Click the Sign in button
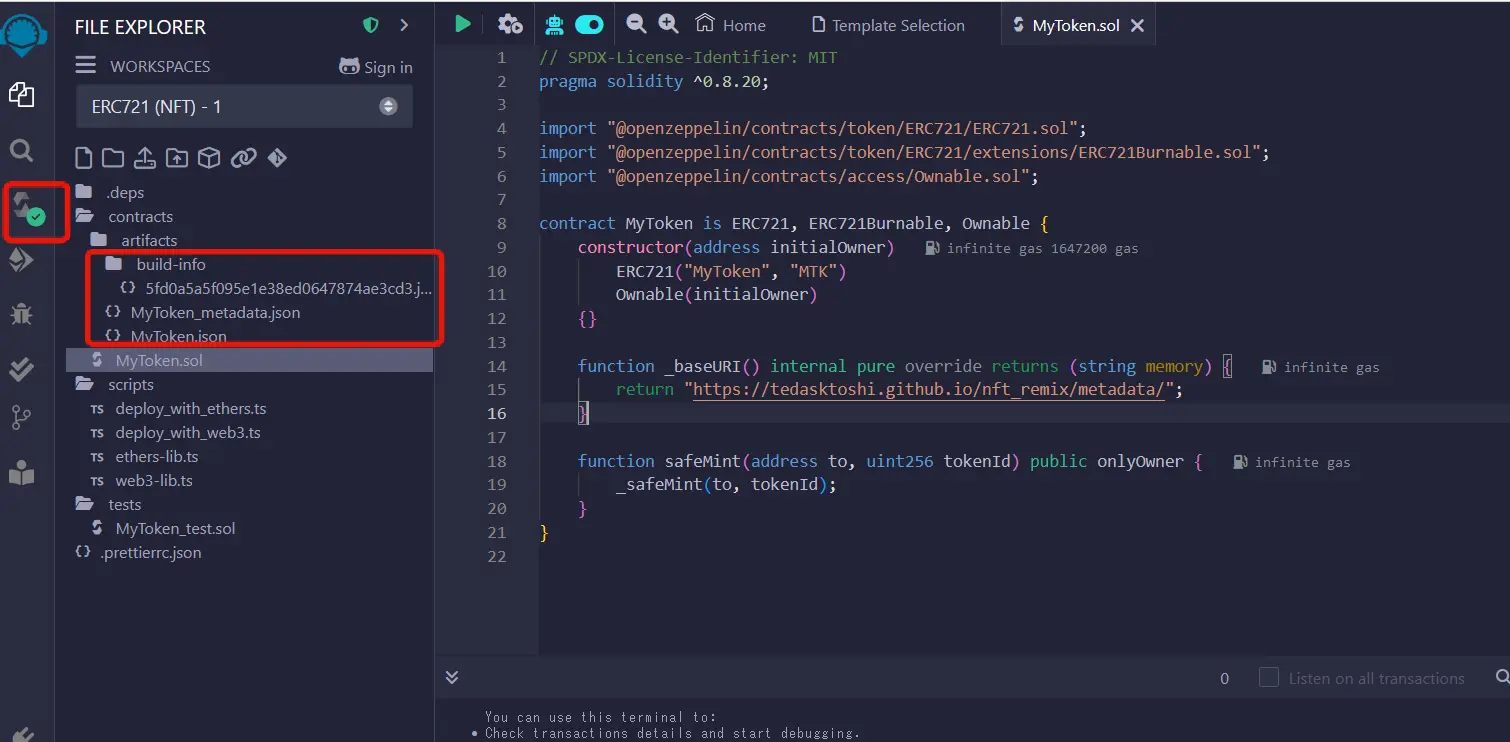Image resolution: width=1510 pixels, height=742 pixels. click(376, 67)
